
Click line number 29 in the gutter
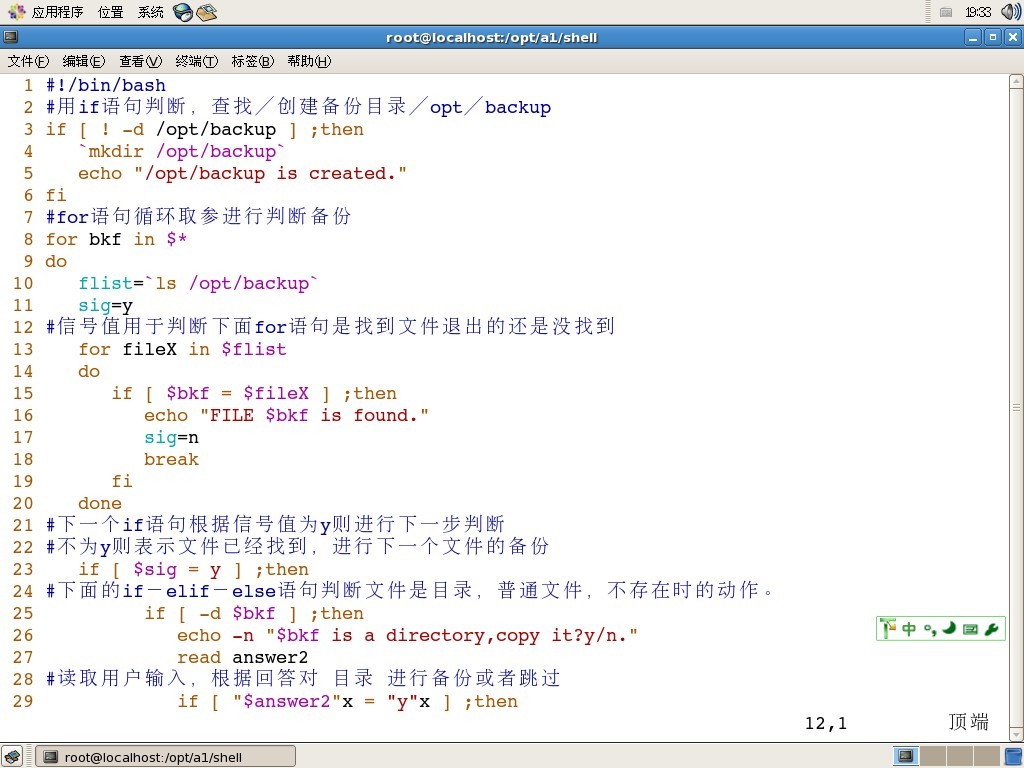[x=23, y=701]
